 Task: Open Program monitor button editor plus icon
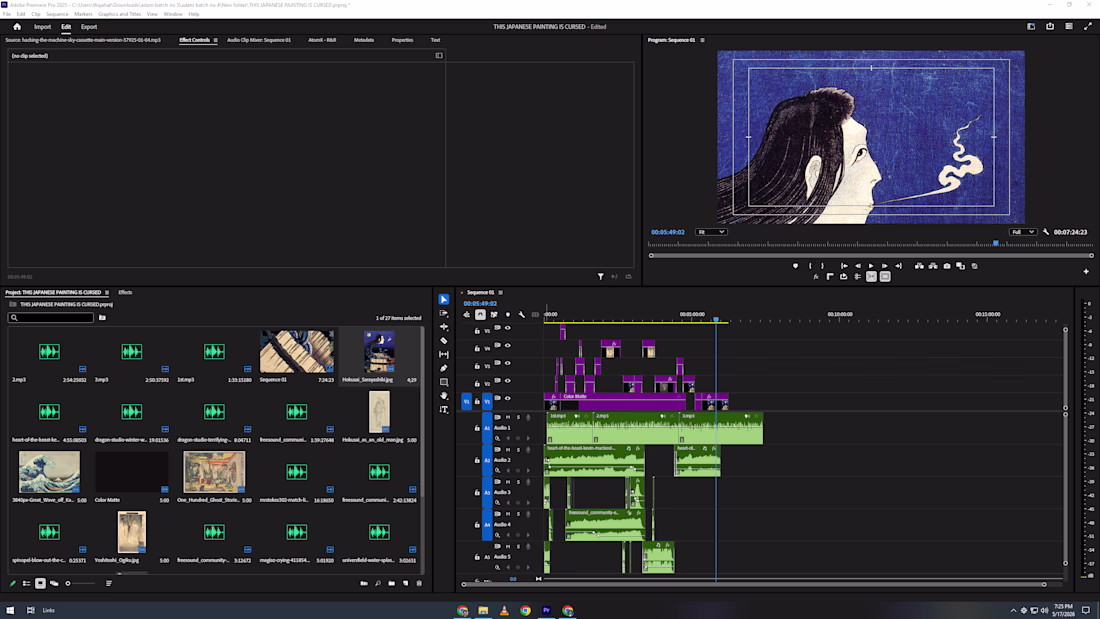point(1086,272)
